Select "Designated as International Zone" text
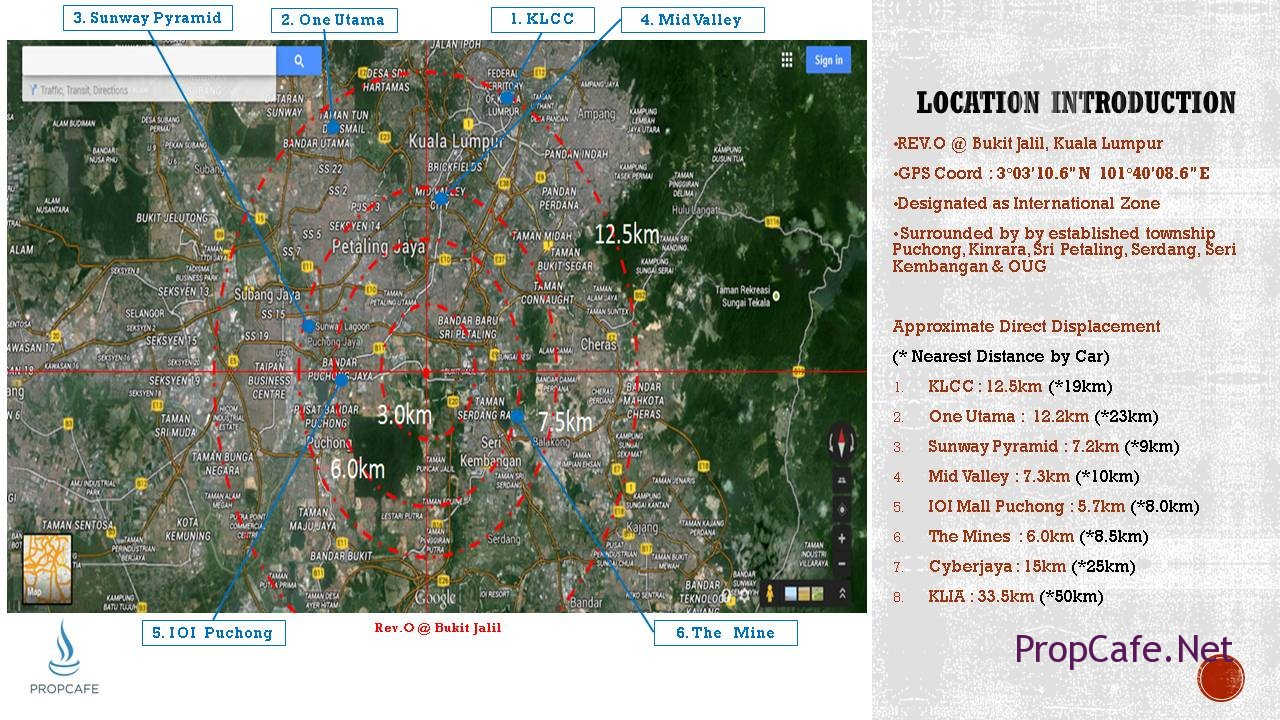 coord(1026,204)
